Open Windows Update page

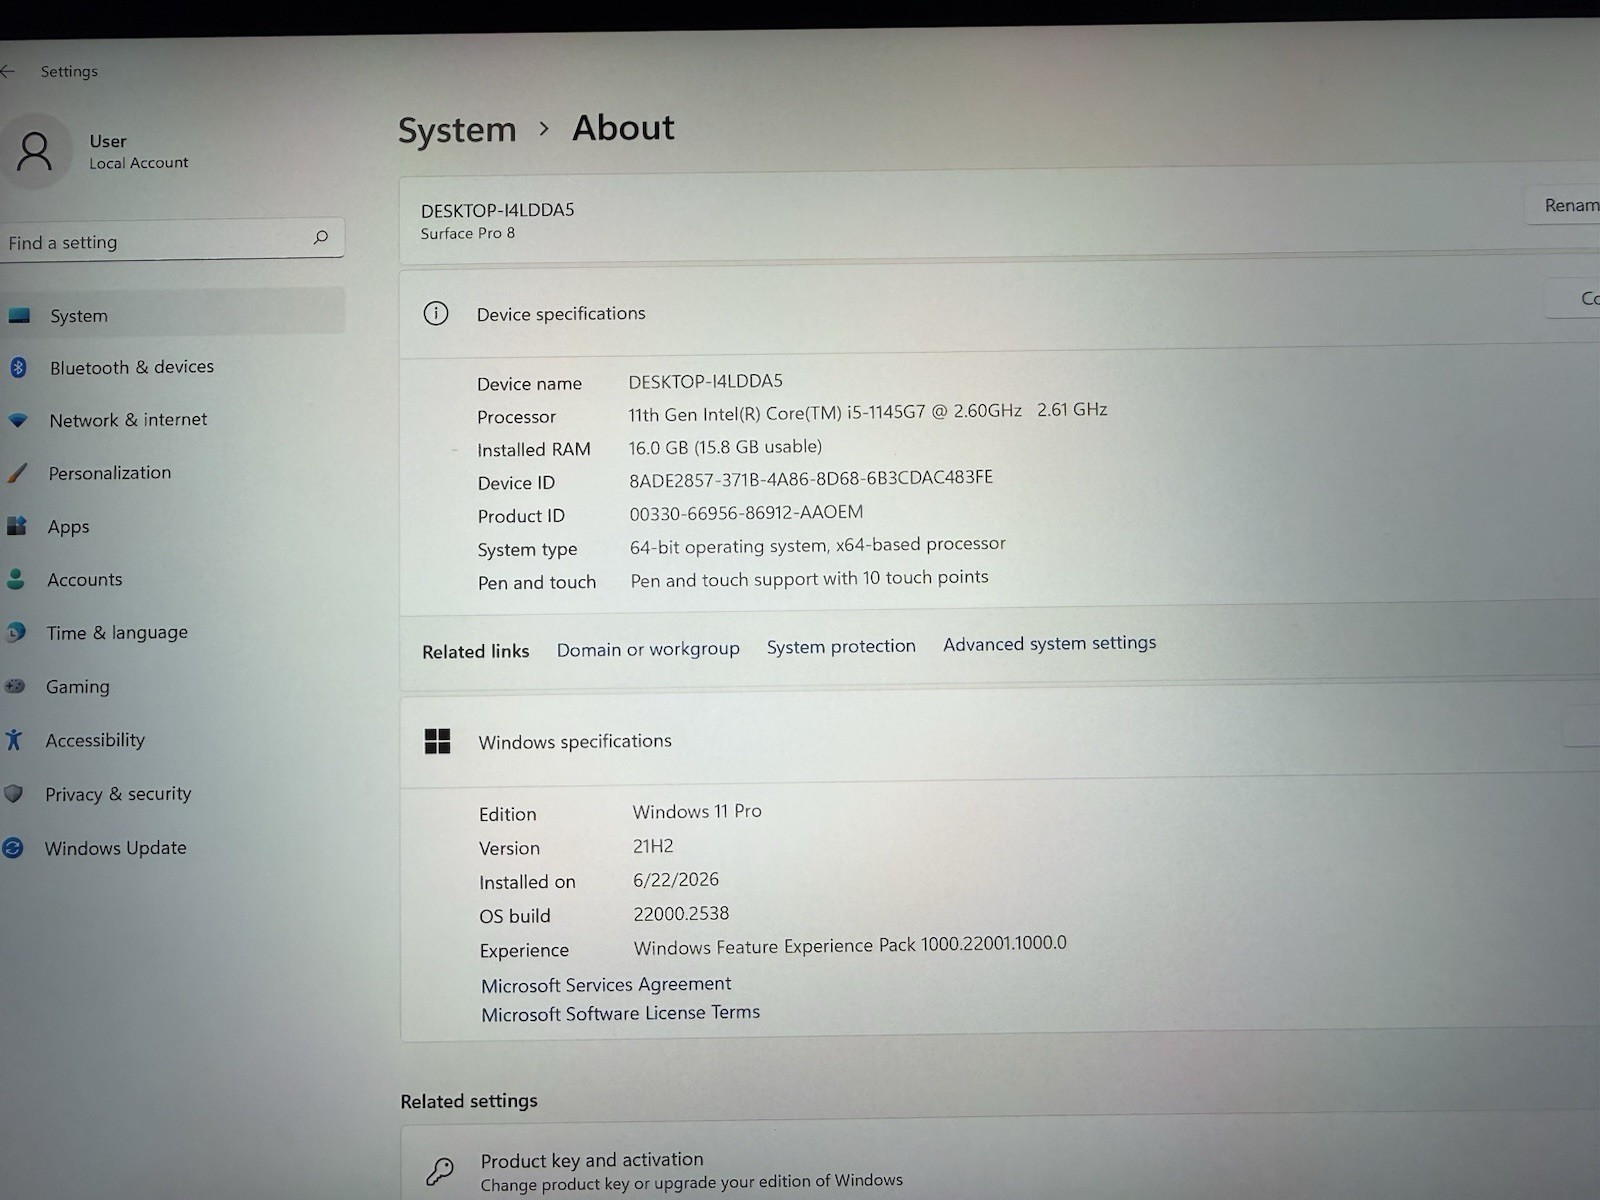pyautogui.click(x=116, y=848)
